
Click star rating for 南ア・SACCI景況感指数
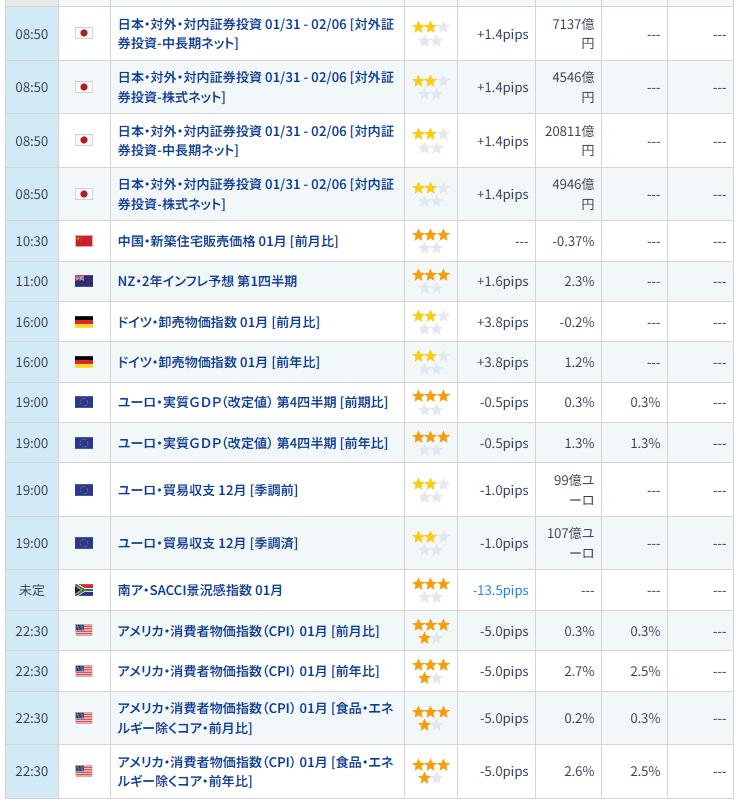pos(431,590)
